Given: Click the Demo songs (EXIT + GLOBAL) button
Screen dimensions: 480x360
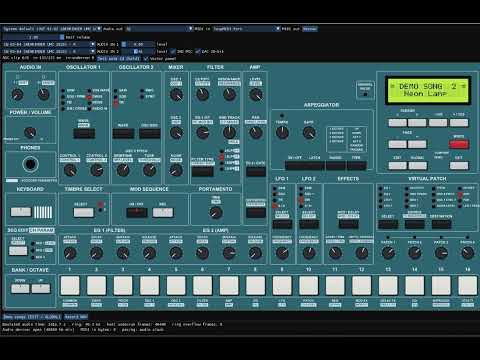Looking at the screenshot, I should [32, 317].
